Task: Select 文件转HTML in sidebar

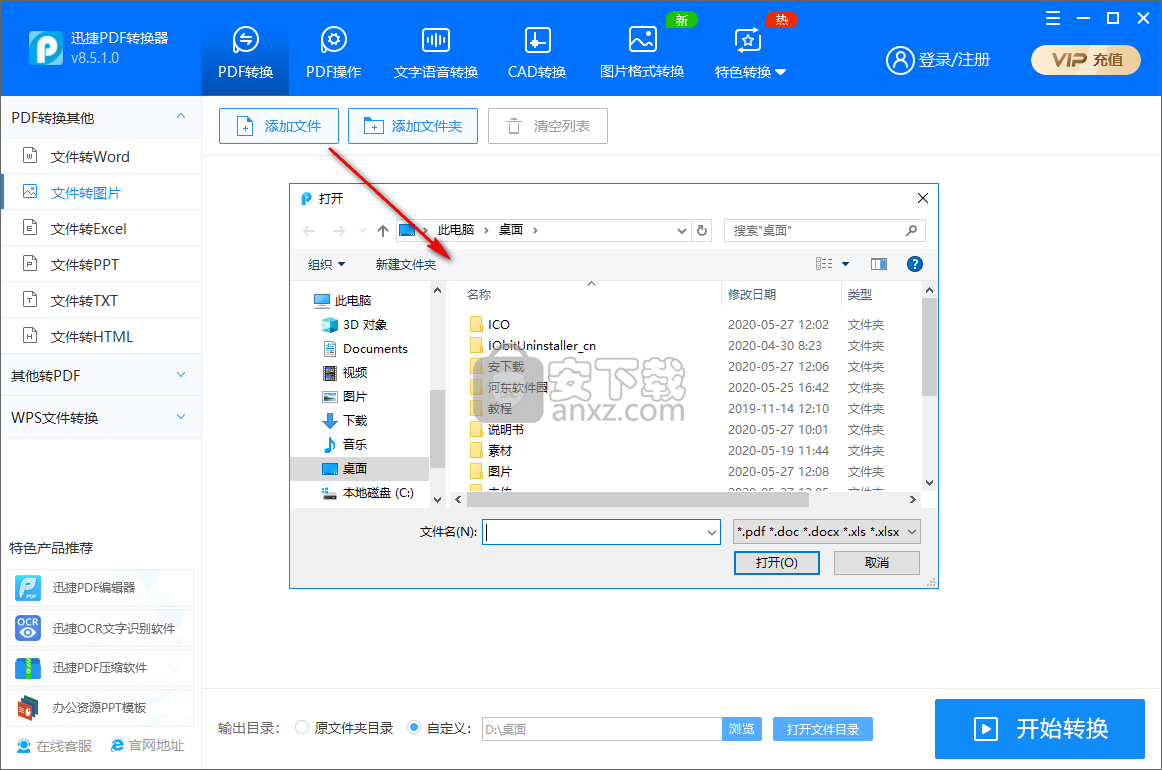Action: coord(101,336)
